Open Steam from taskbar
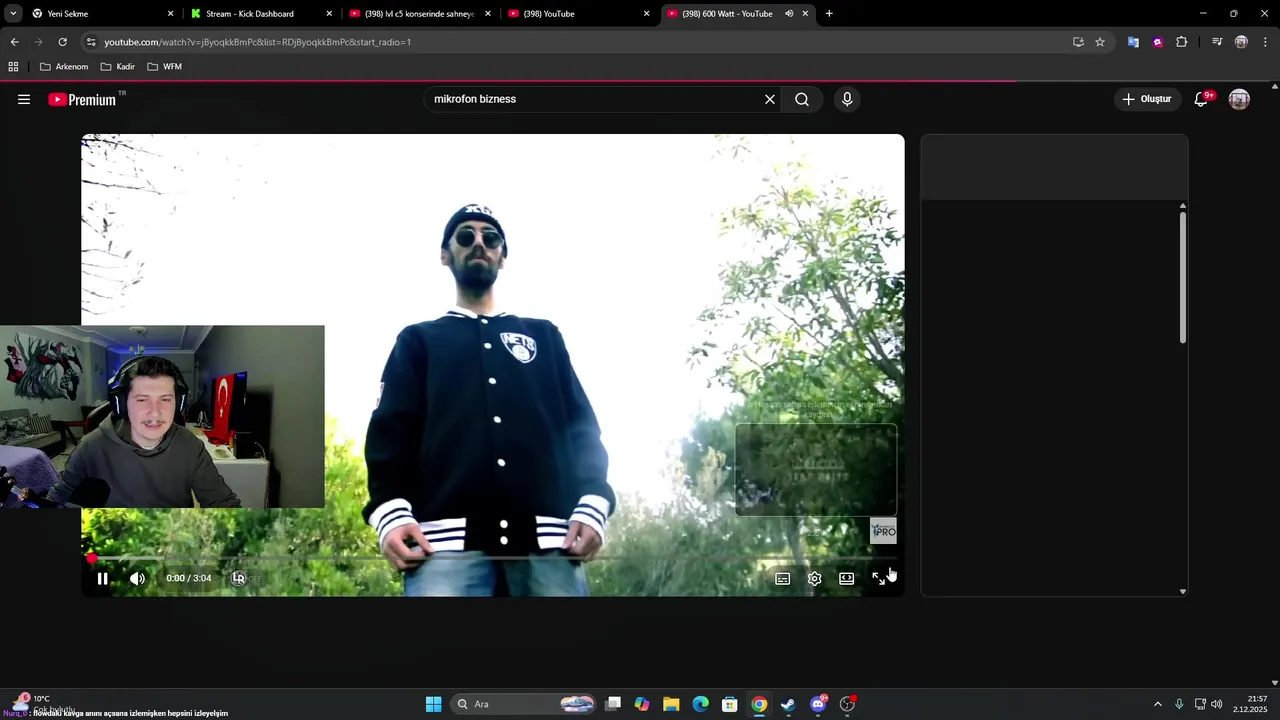Viewport: 1280px width, 720px height. pyautogui.click(x=788, y=704)
